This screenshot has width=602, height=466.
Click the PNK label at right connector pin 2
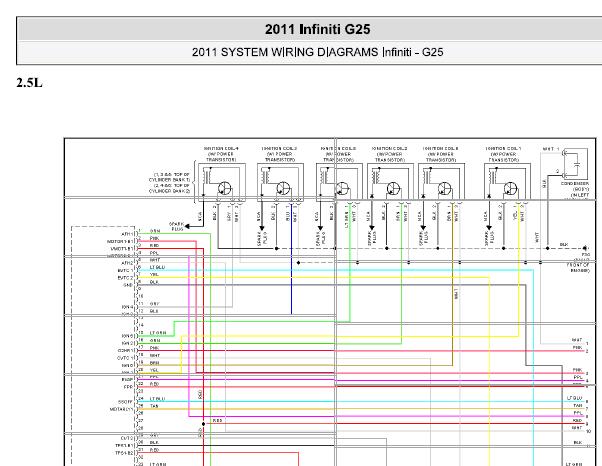point(577,347)
